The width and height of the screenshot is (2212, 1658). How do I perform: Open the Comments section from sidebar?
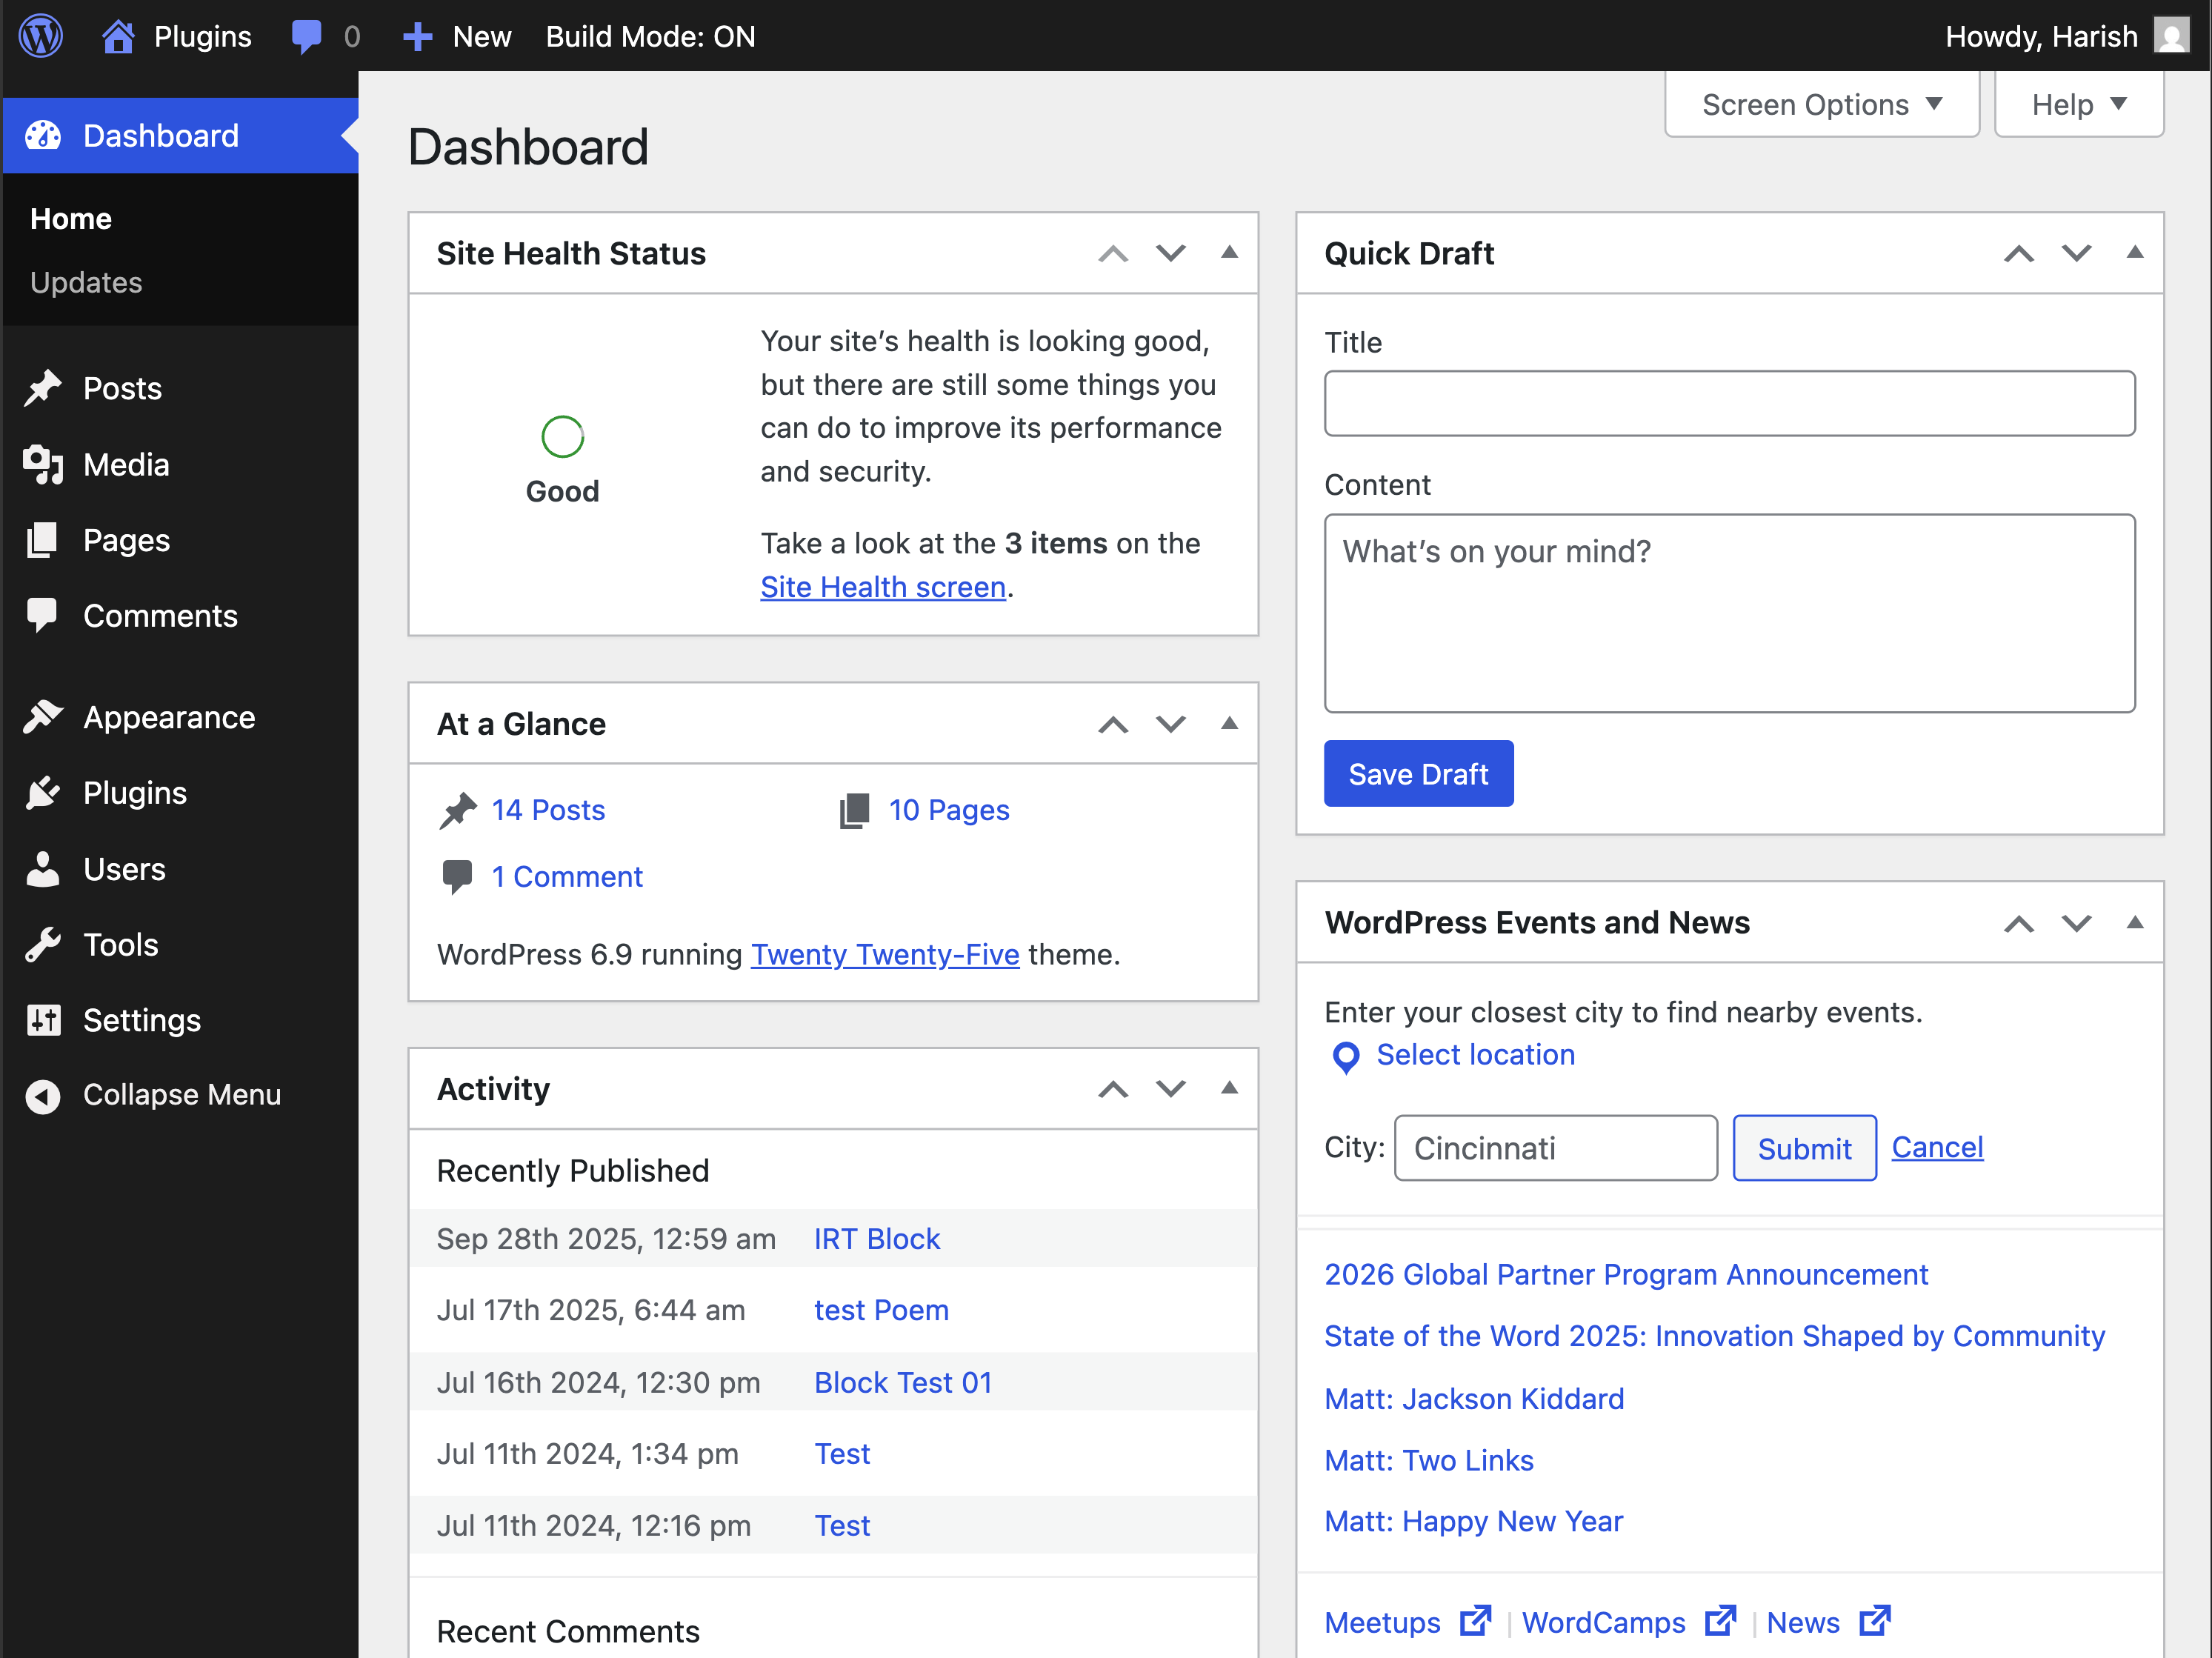[160, 616]
